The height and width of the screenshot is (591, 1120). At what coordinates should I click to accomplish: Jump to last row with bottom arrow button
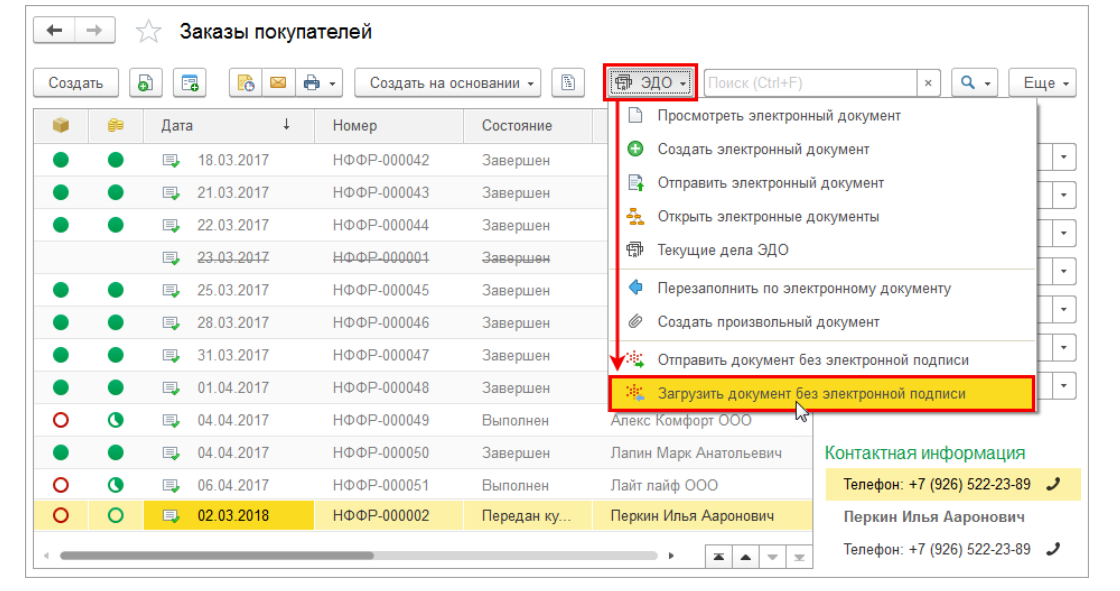(x=799, y=557)
